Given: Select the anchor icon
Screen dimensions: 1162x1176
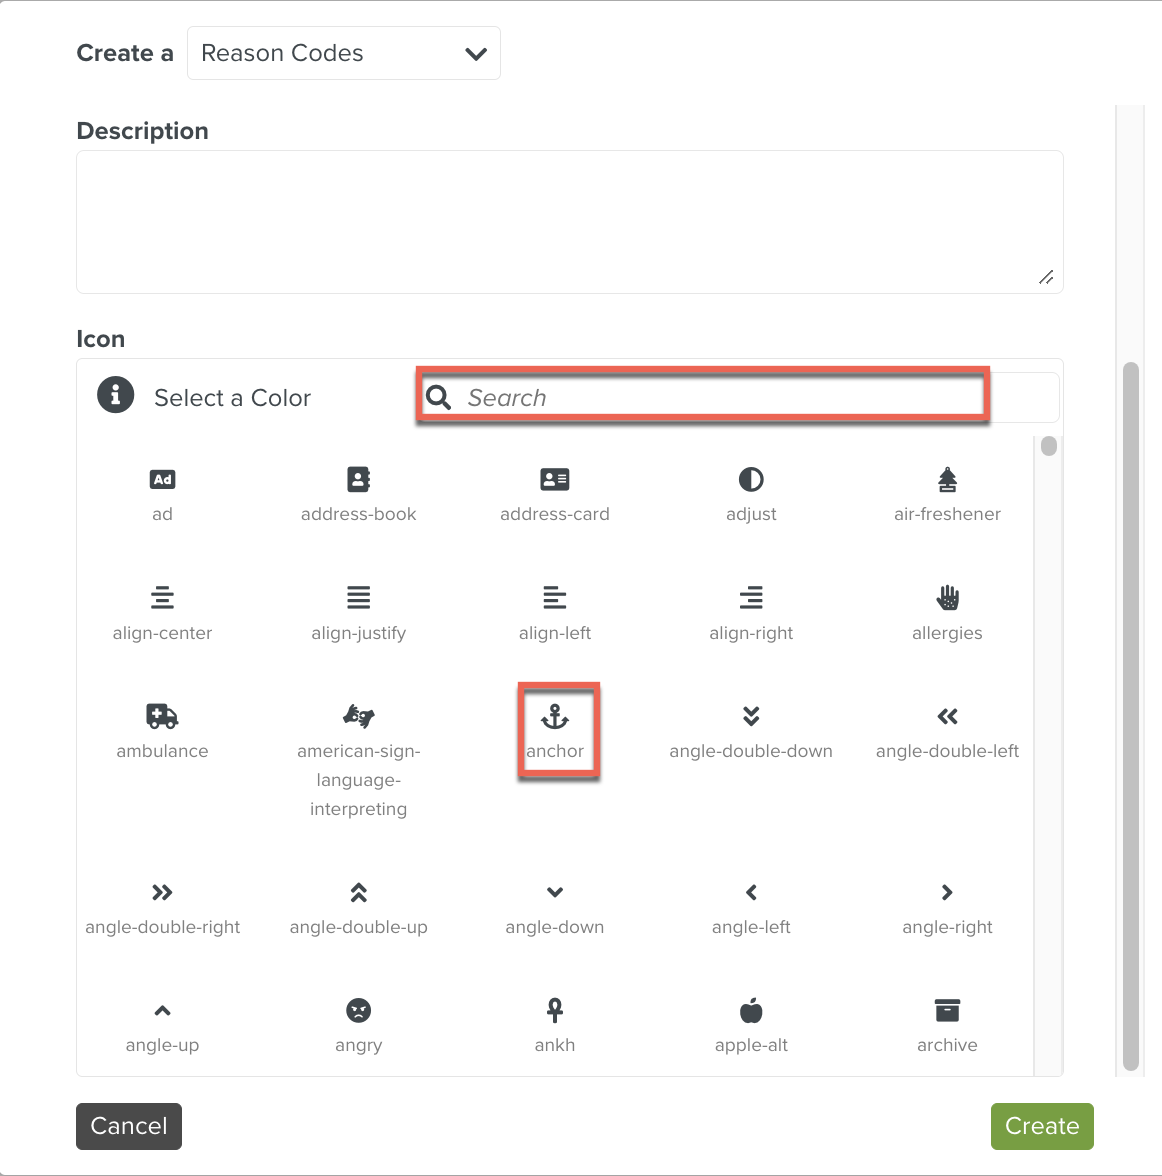Looking at the screenshot, I should (x=555, y=717).
